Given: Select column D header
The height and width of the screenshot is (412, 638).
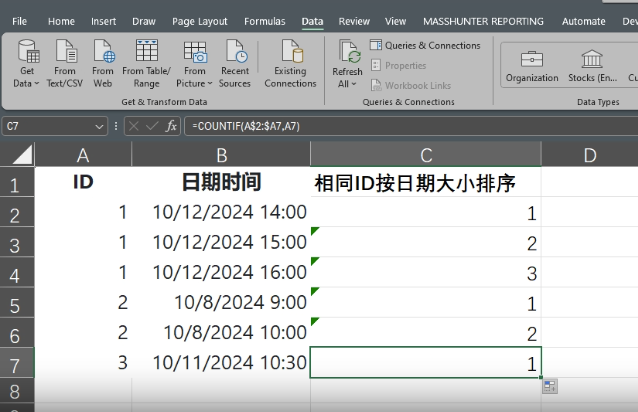Looking at the screenshot, I should (x=590, y=155).
